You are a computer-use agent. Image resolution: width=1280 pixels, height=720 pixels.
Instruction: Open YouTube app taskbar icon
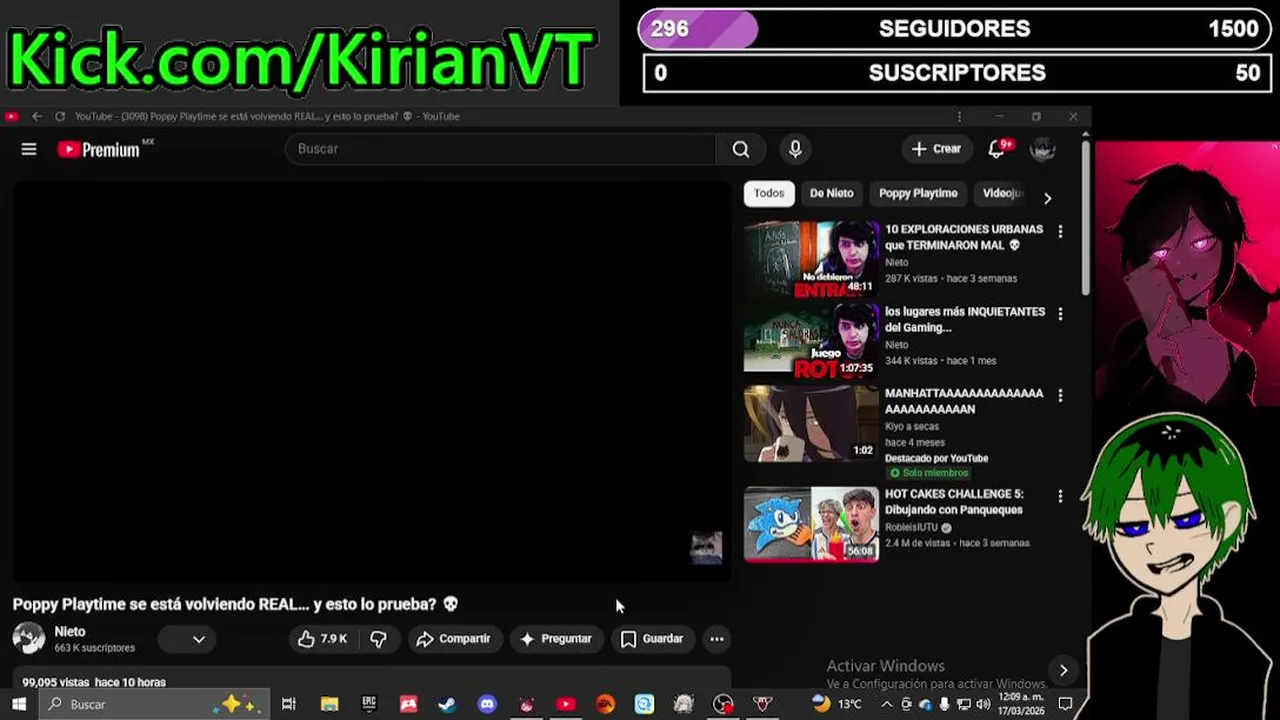click(x=566, y=704)
